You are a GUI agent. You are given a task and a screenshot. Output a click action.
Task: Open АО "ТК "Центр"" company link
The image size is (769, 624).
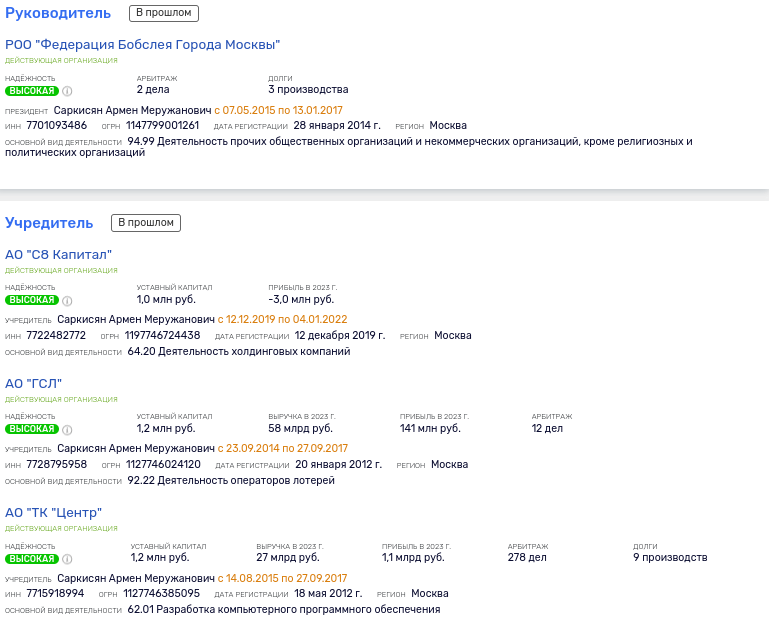coord(53,513)
